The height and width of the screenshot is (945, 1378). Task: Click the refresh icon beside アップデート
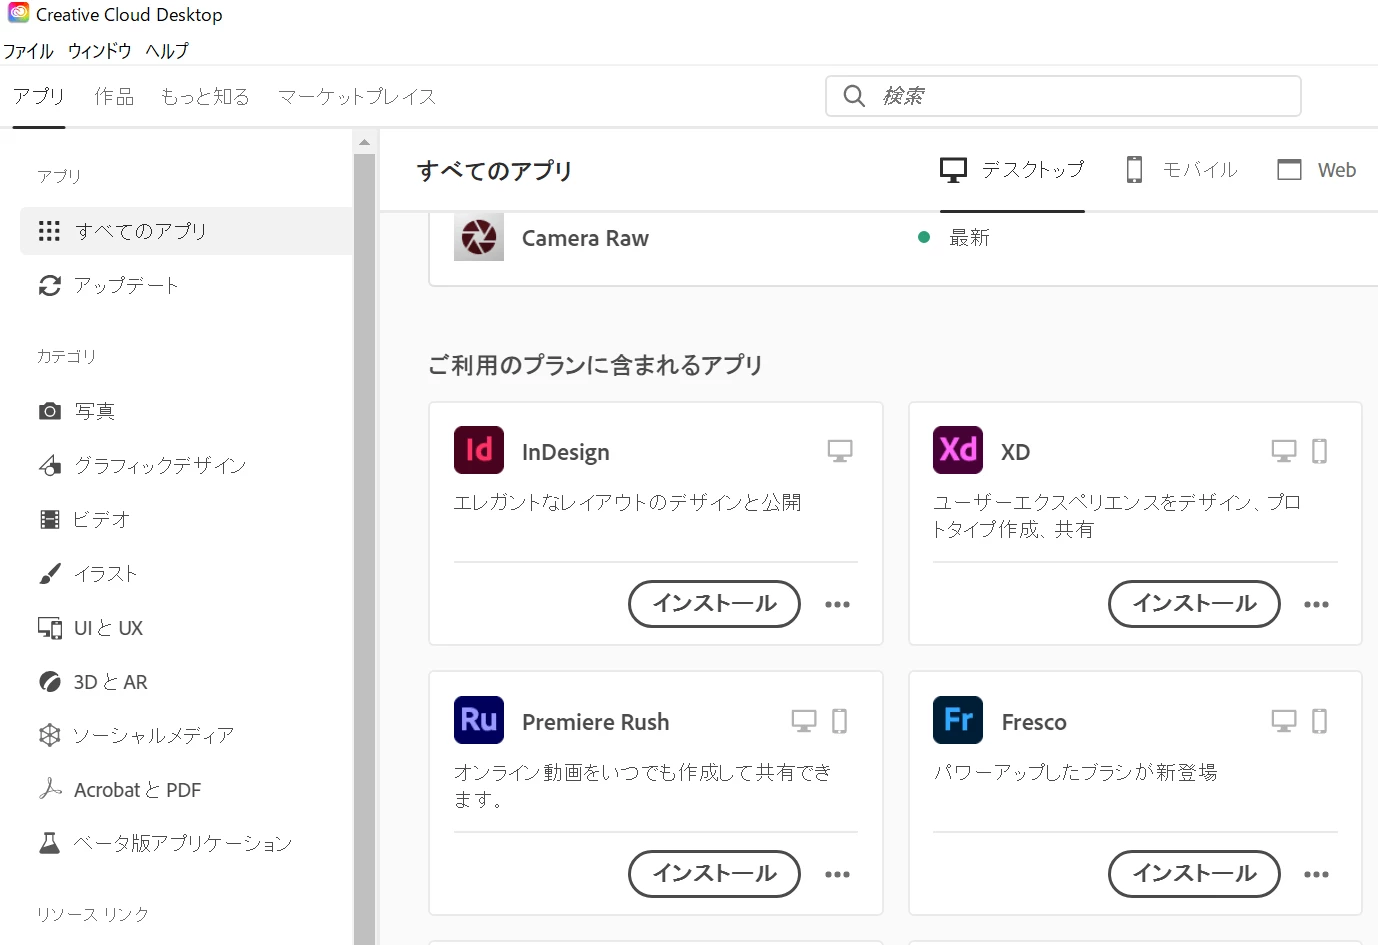49,285
